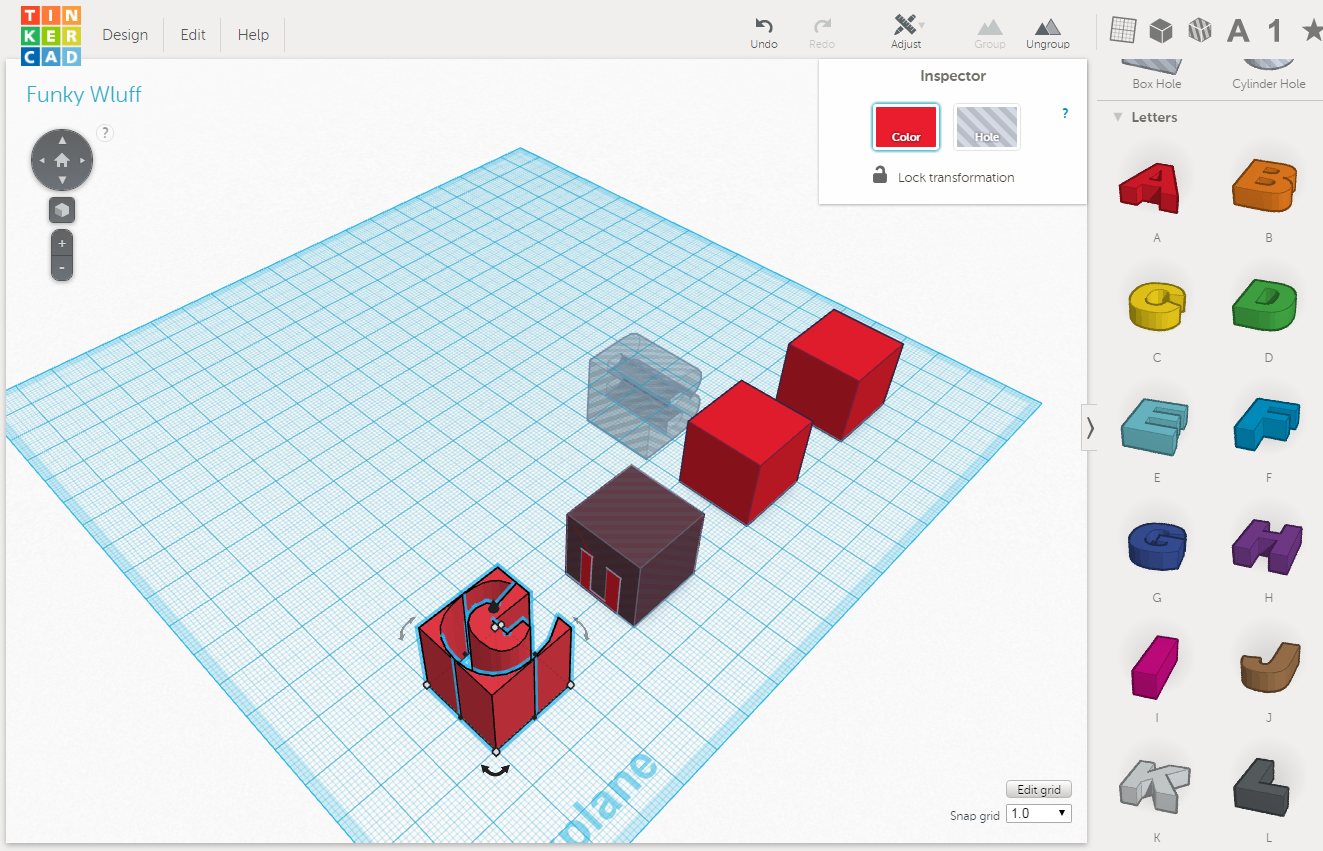Open the Help menu
The height and width of the screenshot is (851, 1323).
pos(252,34)
